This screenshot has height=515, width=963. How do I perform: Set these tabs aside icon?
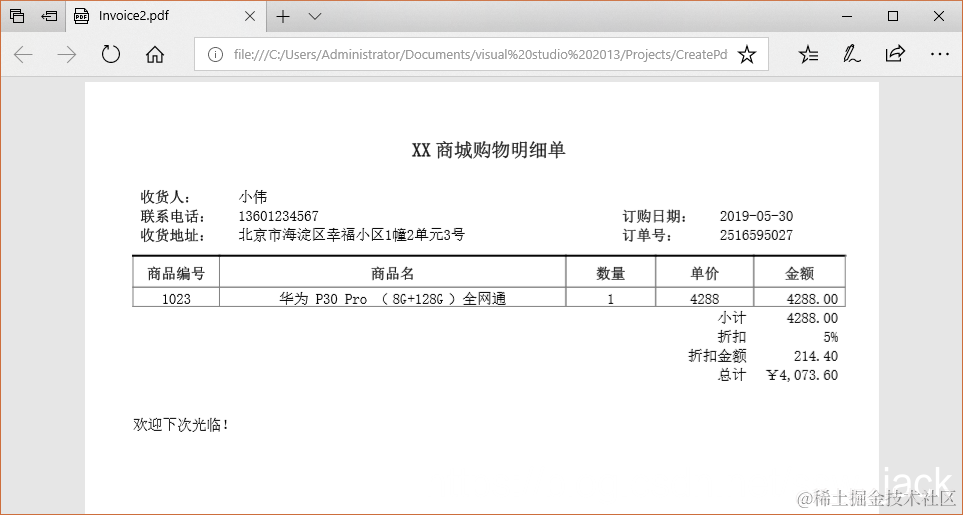click(x=49, y=16)
